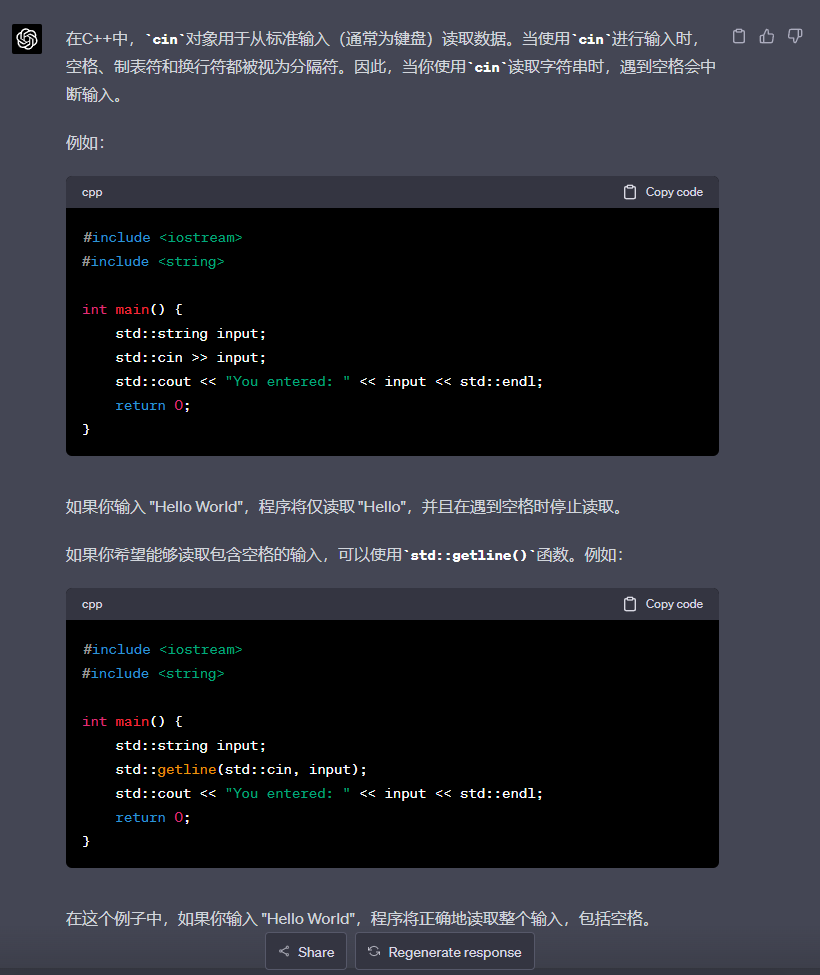Click 'std::getline(std::cin, input);' code line
This screenshot has width=820, height=975.
pos(241,769)
